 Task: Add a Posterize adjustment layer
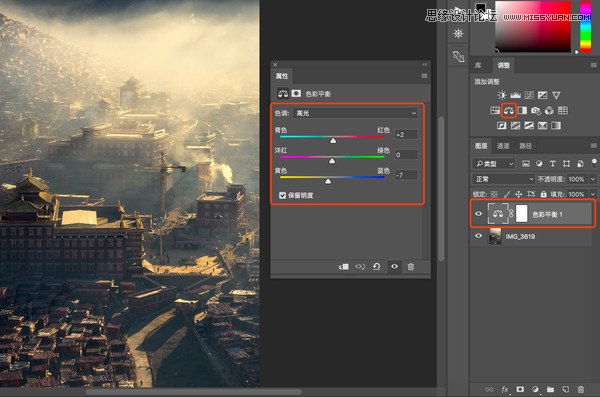pos(515,126)
